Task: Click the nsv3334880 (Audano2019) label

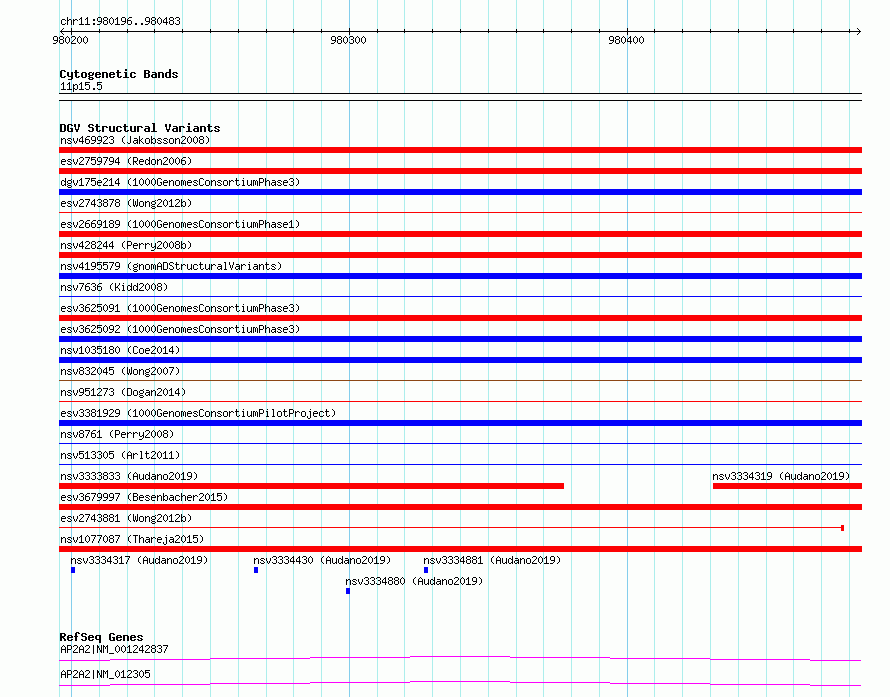Action: [x=414, y=581]
